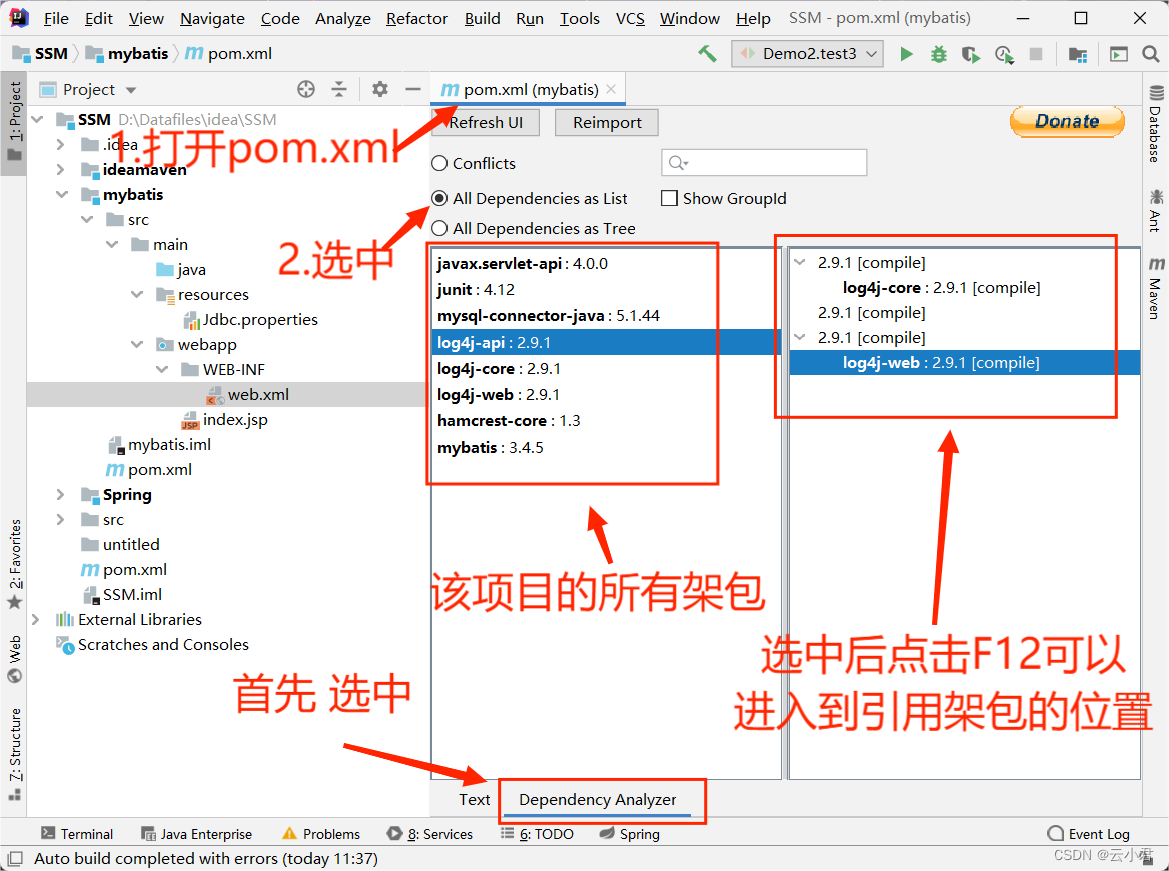Click the dependency search field
The height and width of the screenshot is (871, 1169).
click(x=764, y=163)
